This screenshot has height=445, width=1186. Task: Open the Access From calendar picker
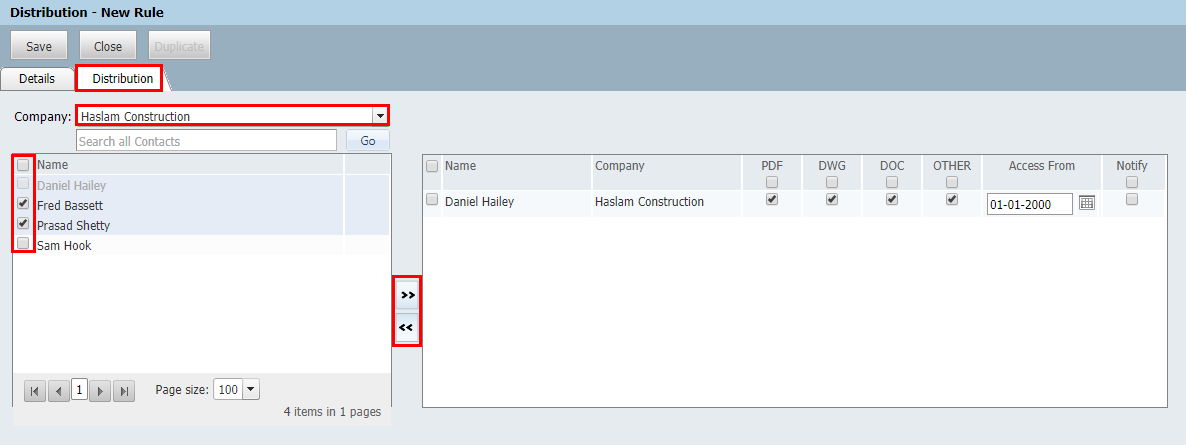pyautogui.click(x=1087, y=203)
